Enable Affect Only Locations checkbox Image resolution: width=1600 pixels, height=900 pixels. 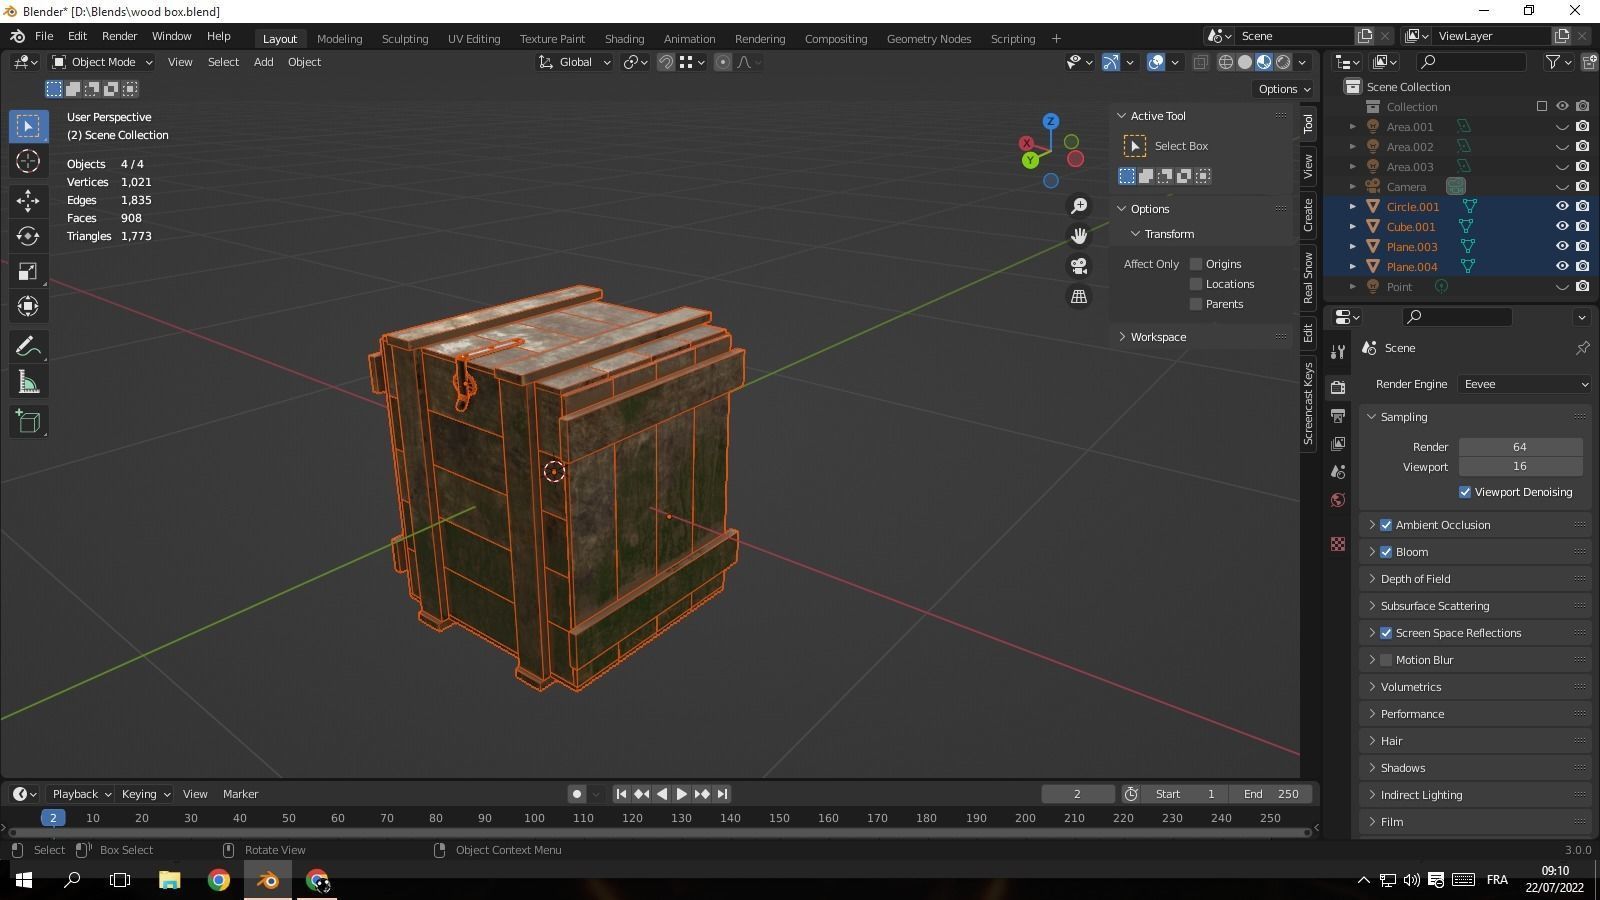click(x=1196, y=284)
